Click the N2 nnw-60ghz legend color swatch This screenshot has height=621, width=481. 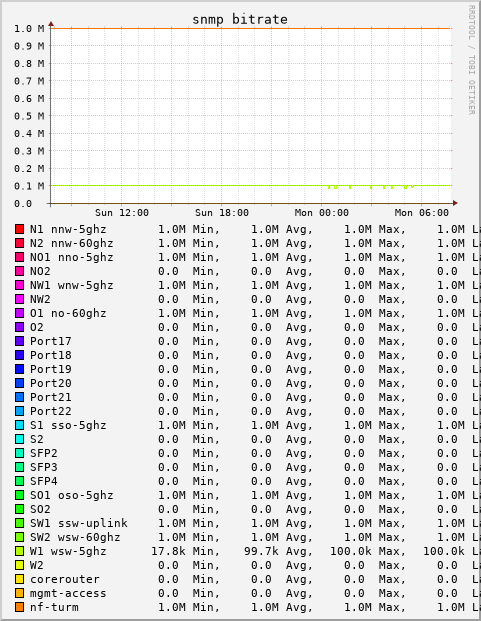tap(19, 243)
